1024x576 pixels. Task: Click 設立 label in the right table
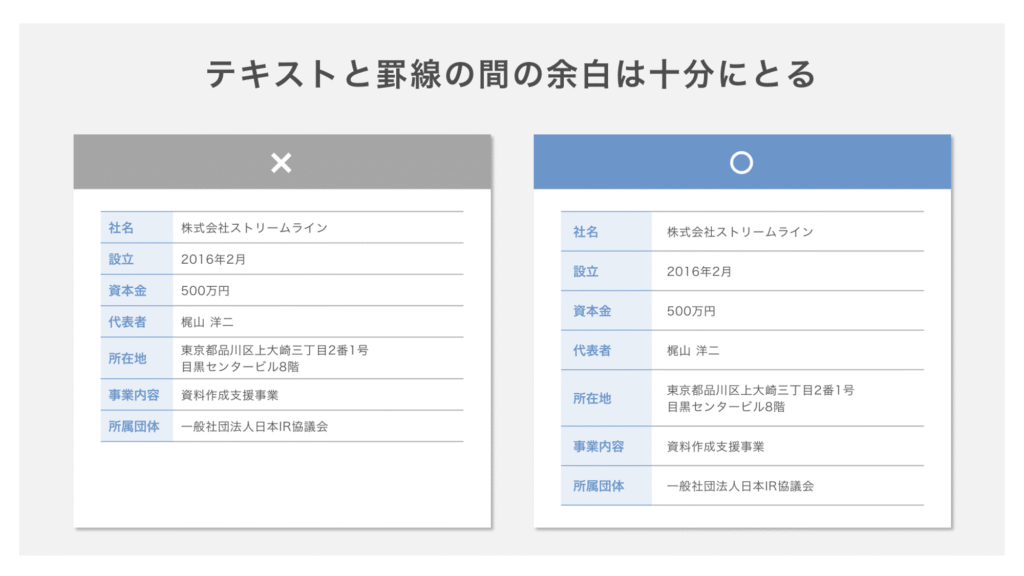[x=586, y=272]
